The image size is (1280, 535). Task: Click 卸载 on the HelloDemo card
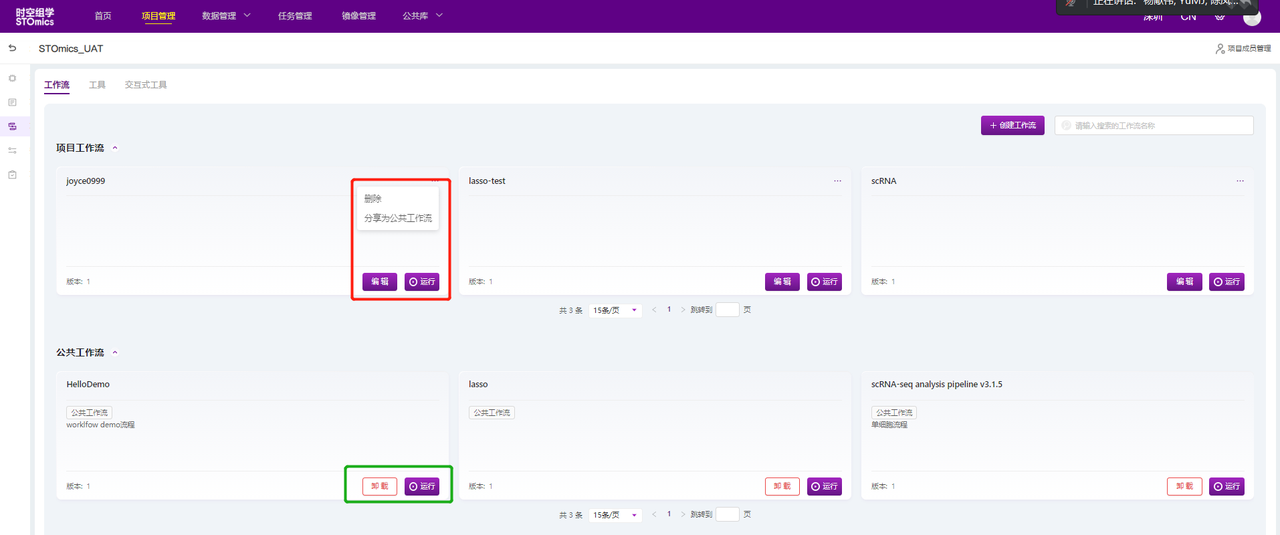[379, 486]
